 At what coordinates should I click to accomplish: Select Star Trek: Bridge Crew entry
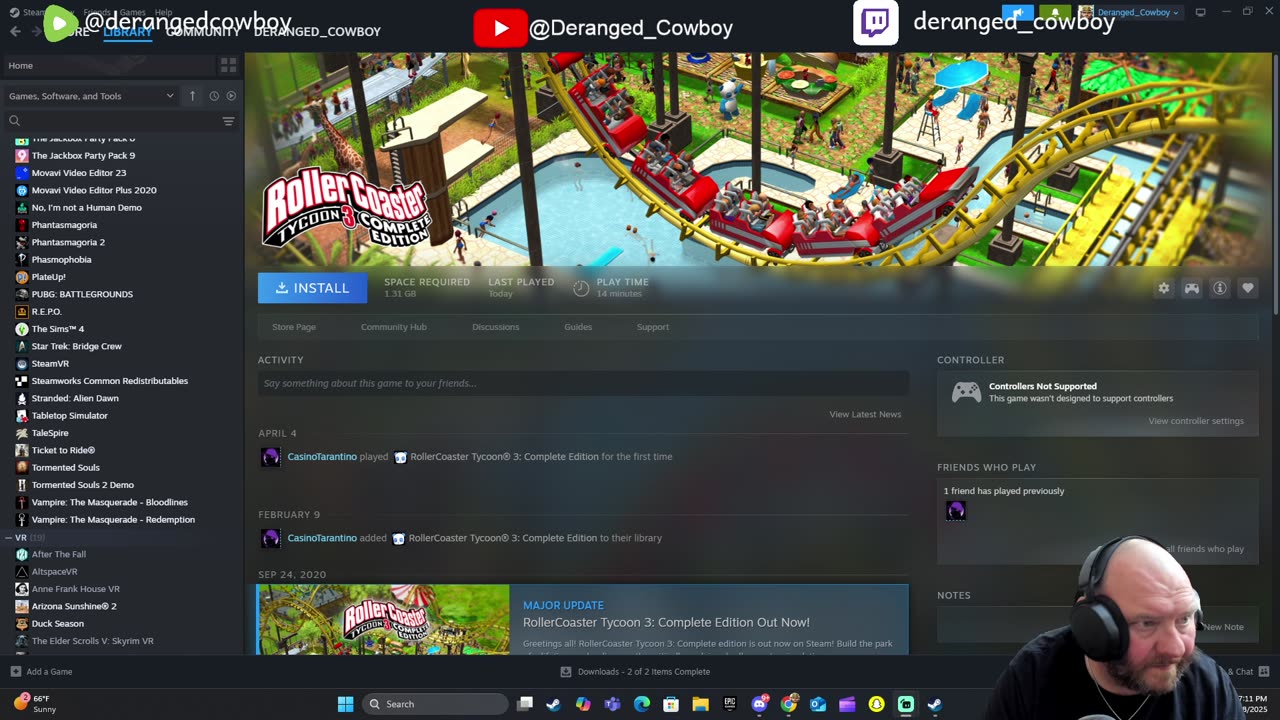point(76,346)
